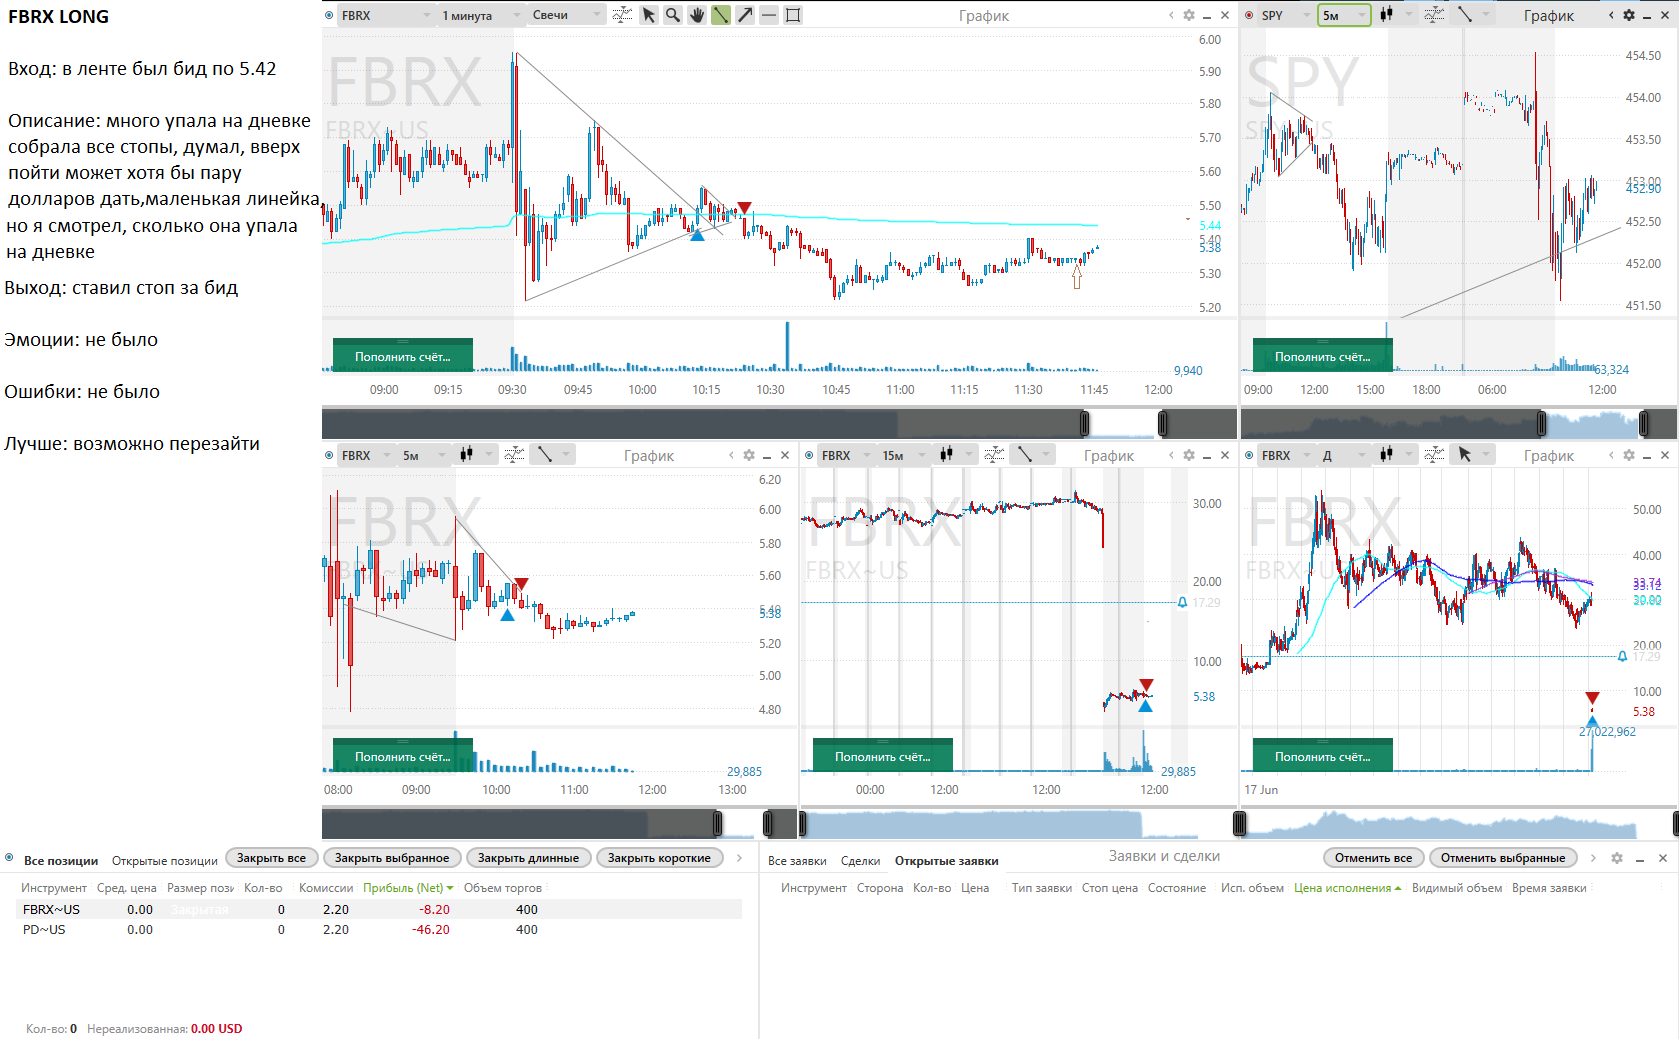Open settings gear of FBRX daily chart

[1629, 455]
